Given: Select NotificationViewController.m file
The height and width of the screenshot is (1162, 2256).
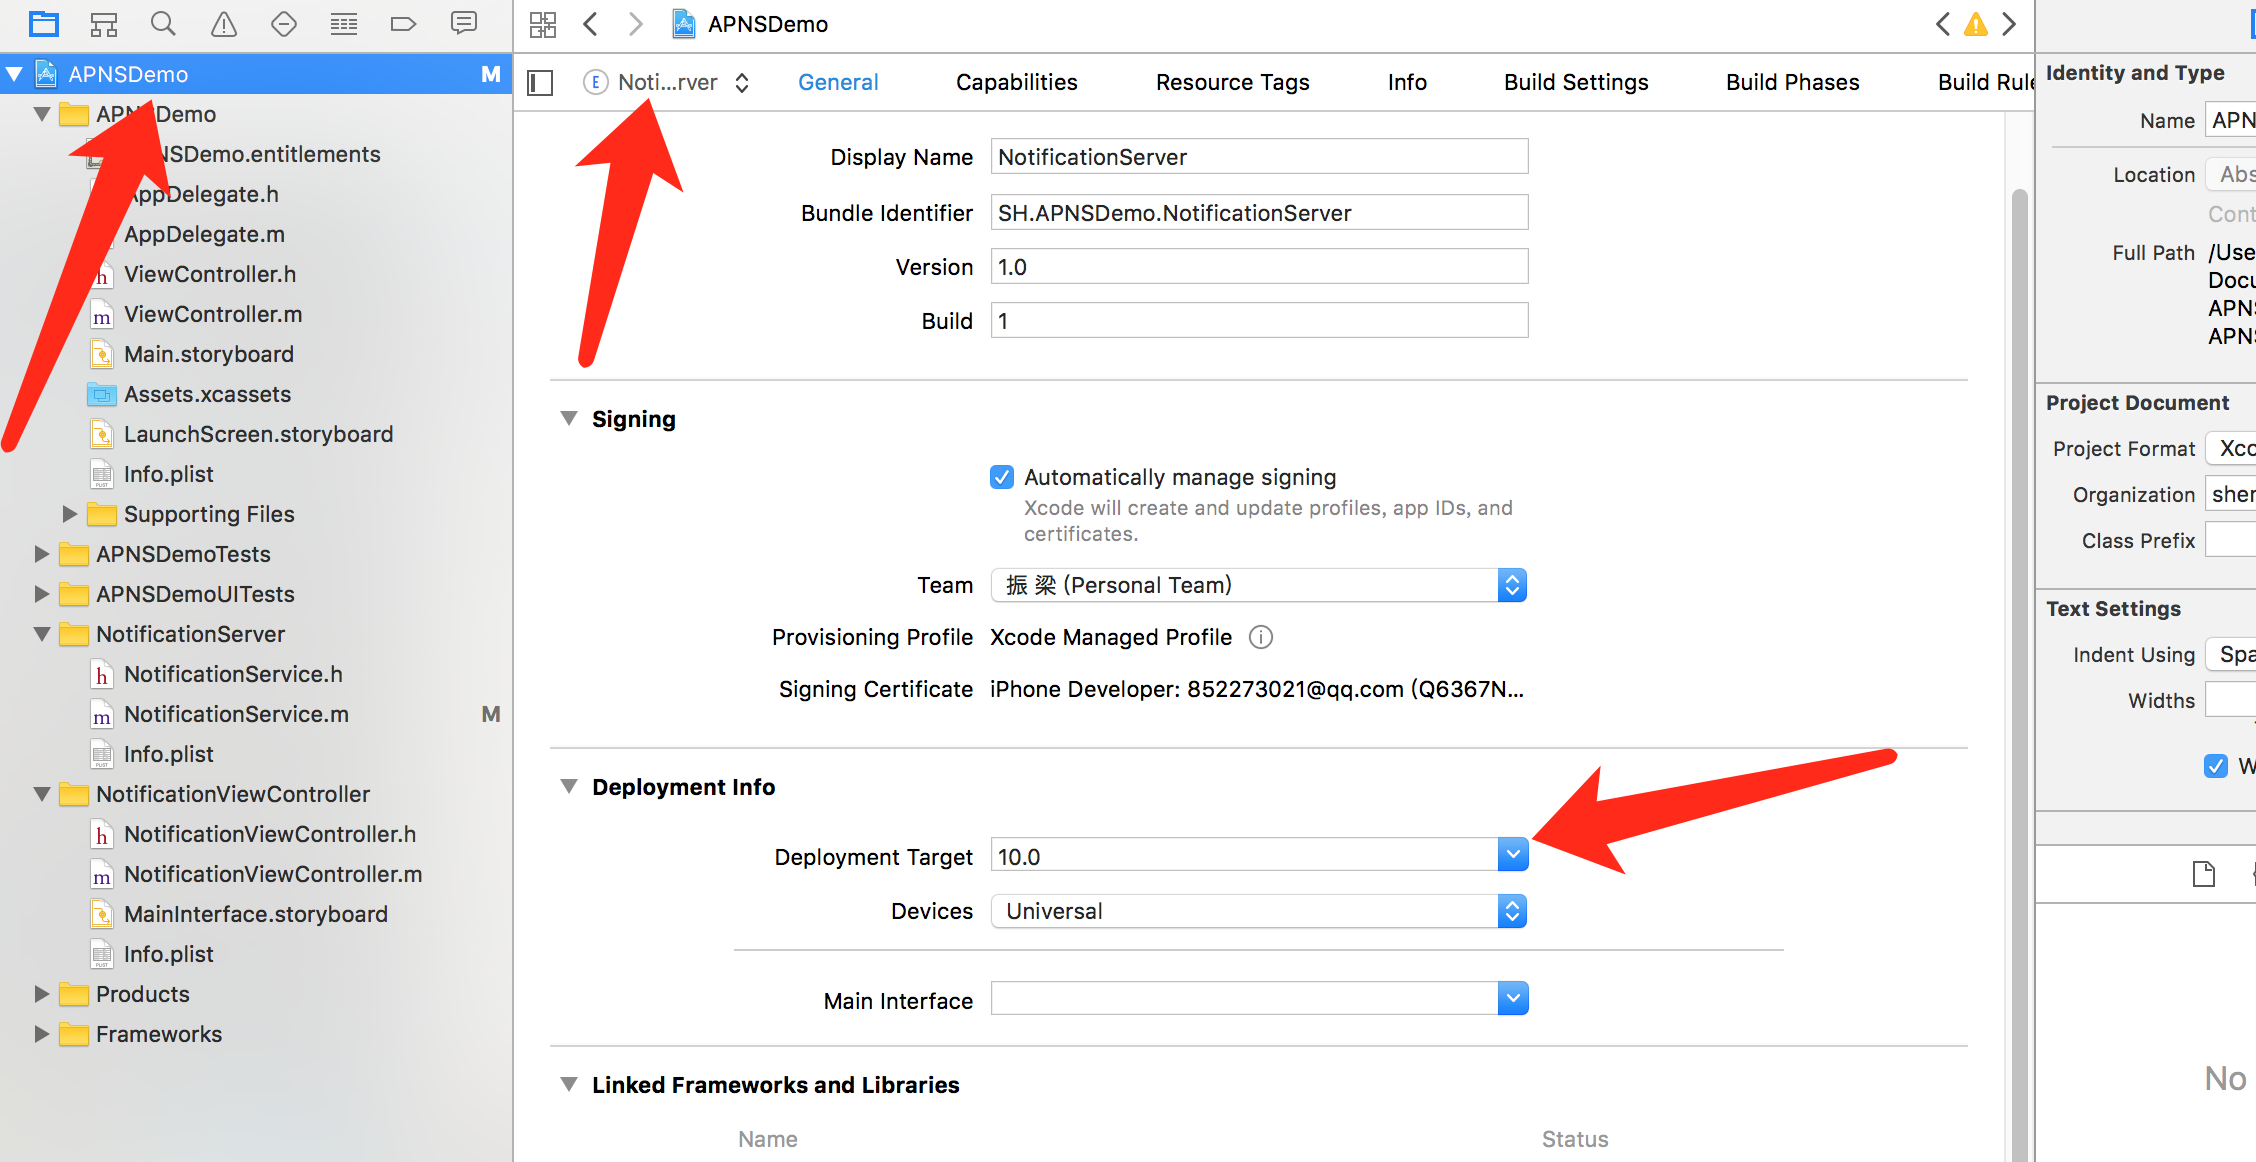Looking at the screenshot, I should [273, 874].
